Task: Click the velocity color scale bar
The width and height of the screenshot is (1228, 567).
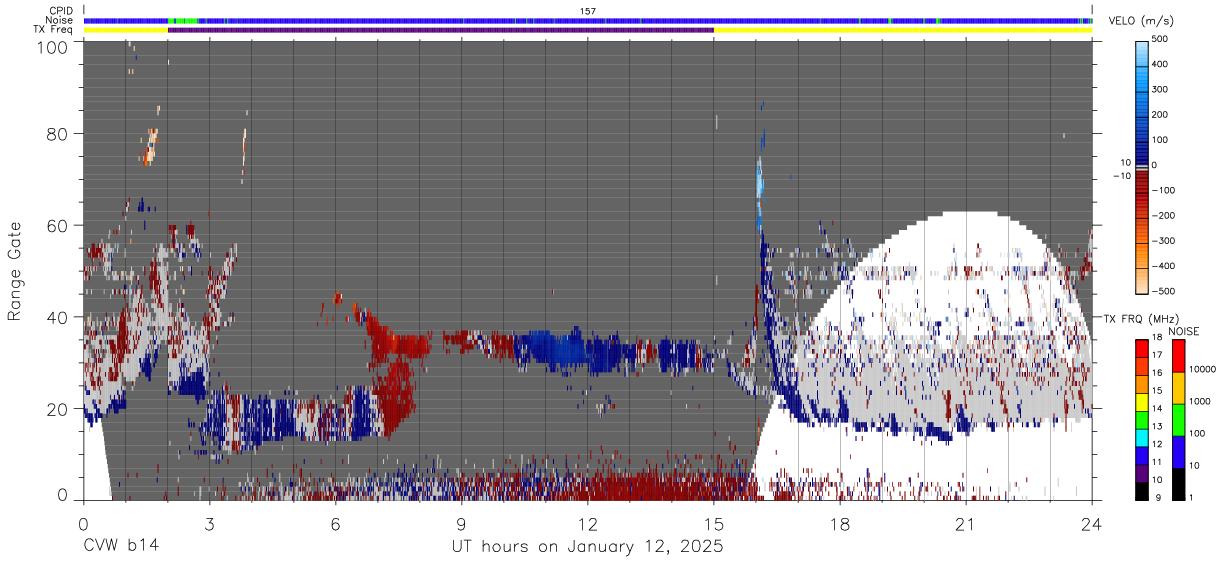Action: (1142, 165)
